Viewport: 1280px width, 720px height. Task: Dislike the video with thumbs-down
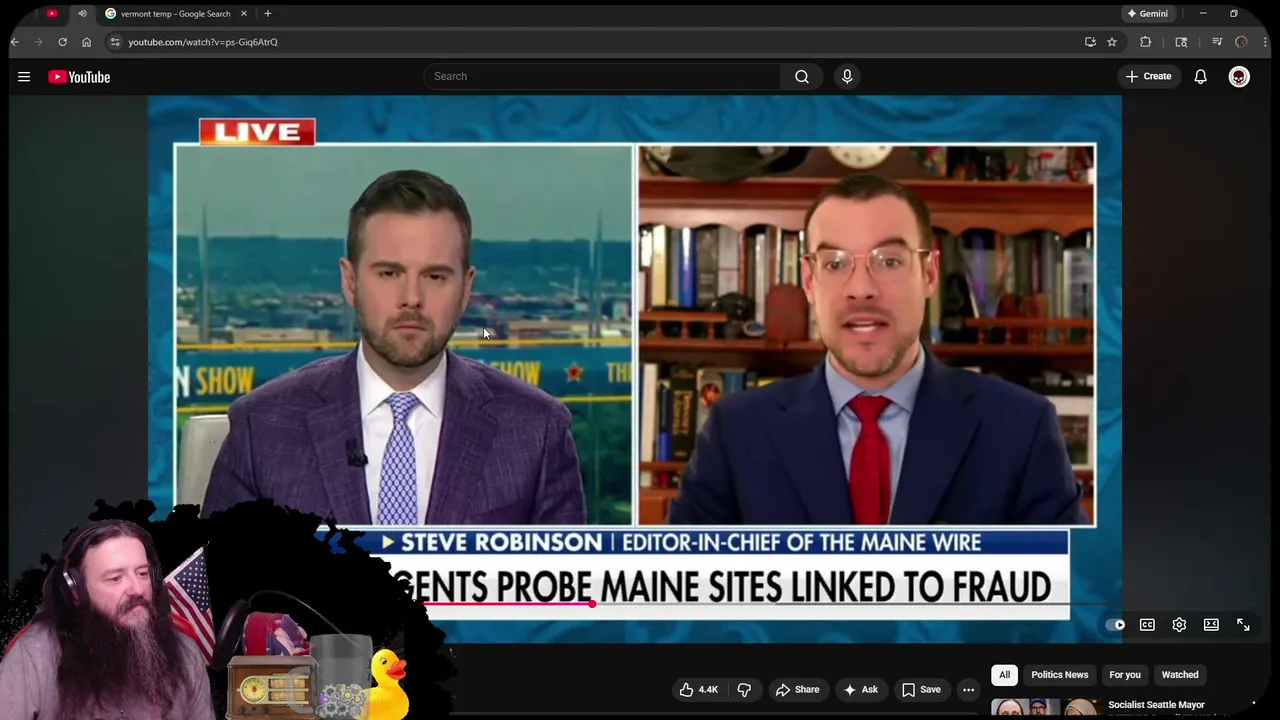[744, 690]
